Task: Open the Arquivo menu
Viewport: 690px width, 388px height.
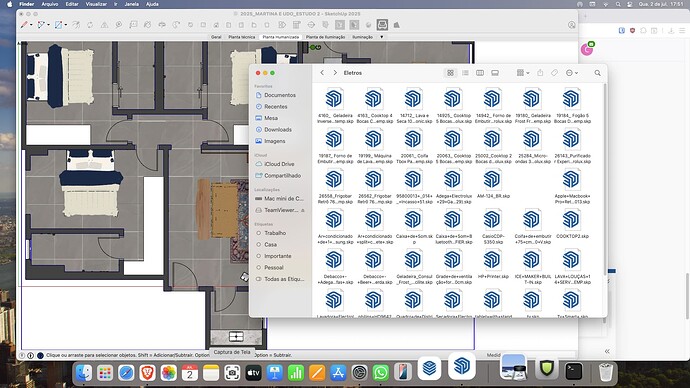Action: tap(50, 4)
